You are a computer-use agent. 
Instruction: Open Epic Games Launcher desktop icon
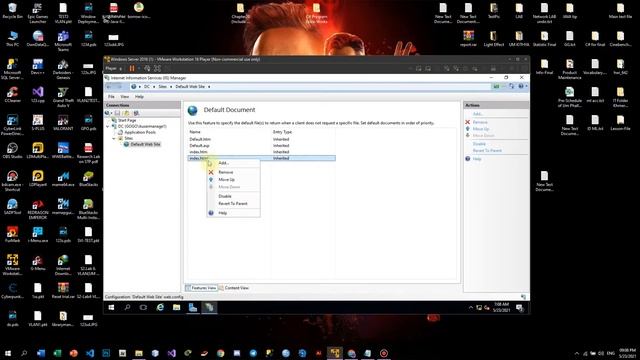(x=38, y=13)
